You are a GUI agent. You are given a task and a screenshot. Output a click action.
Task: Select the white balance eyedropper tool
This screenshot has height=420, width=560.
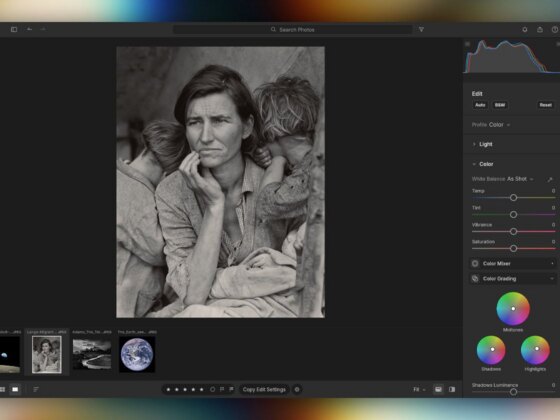point(550,179)
